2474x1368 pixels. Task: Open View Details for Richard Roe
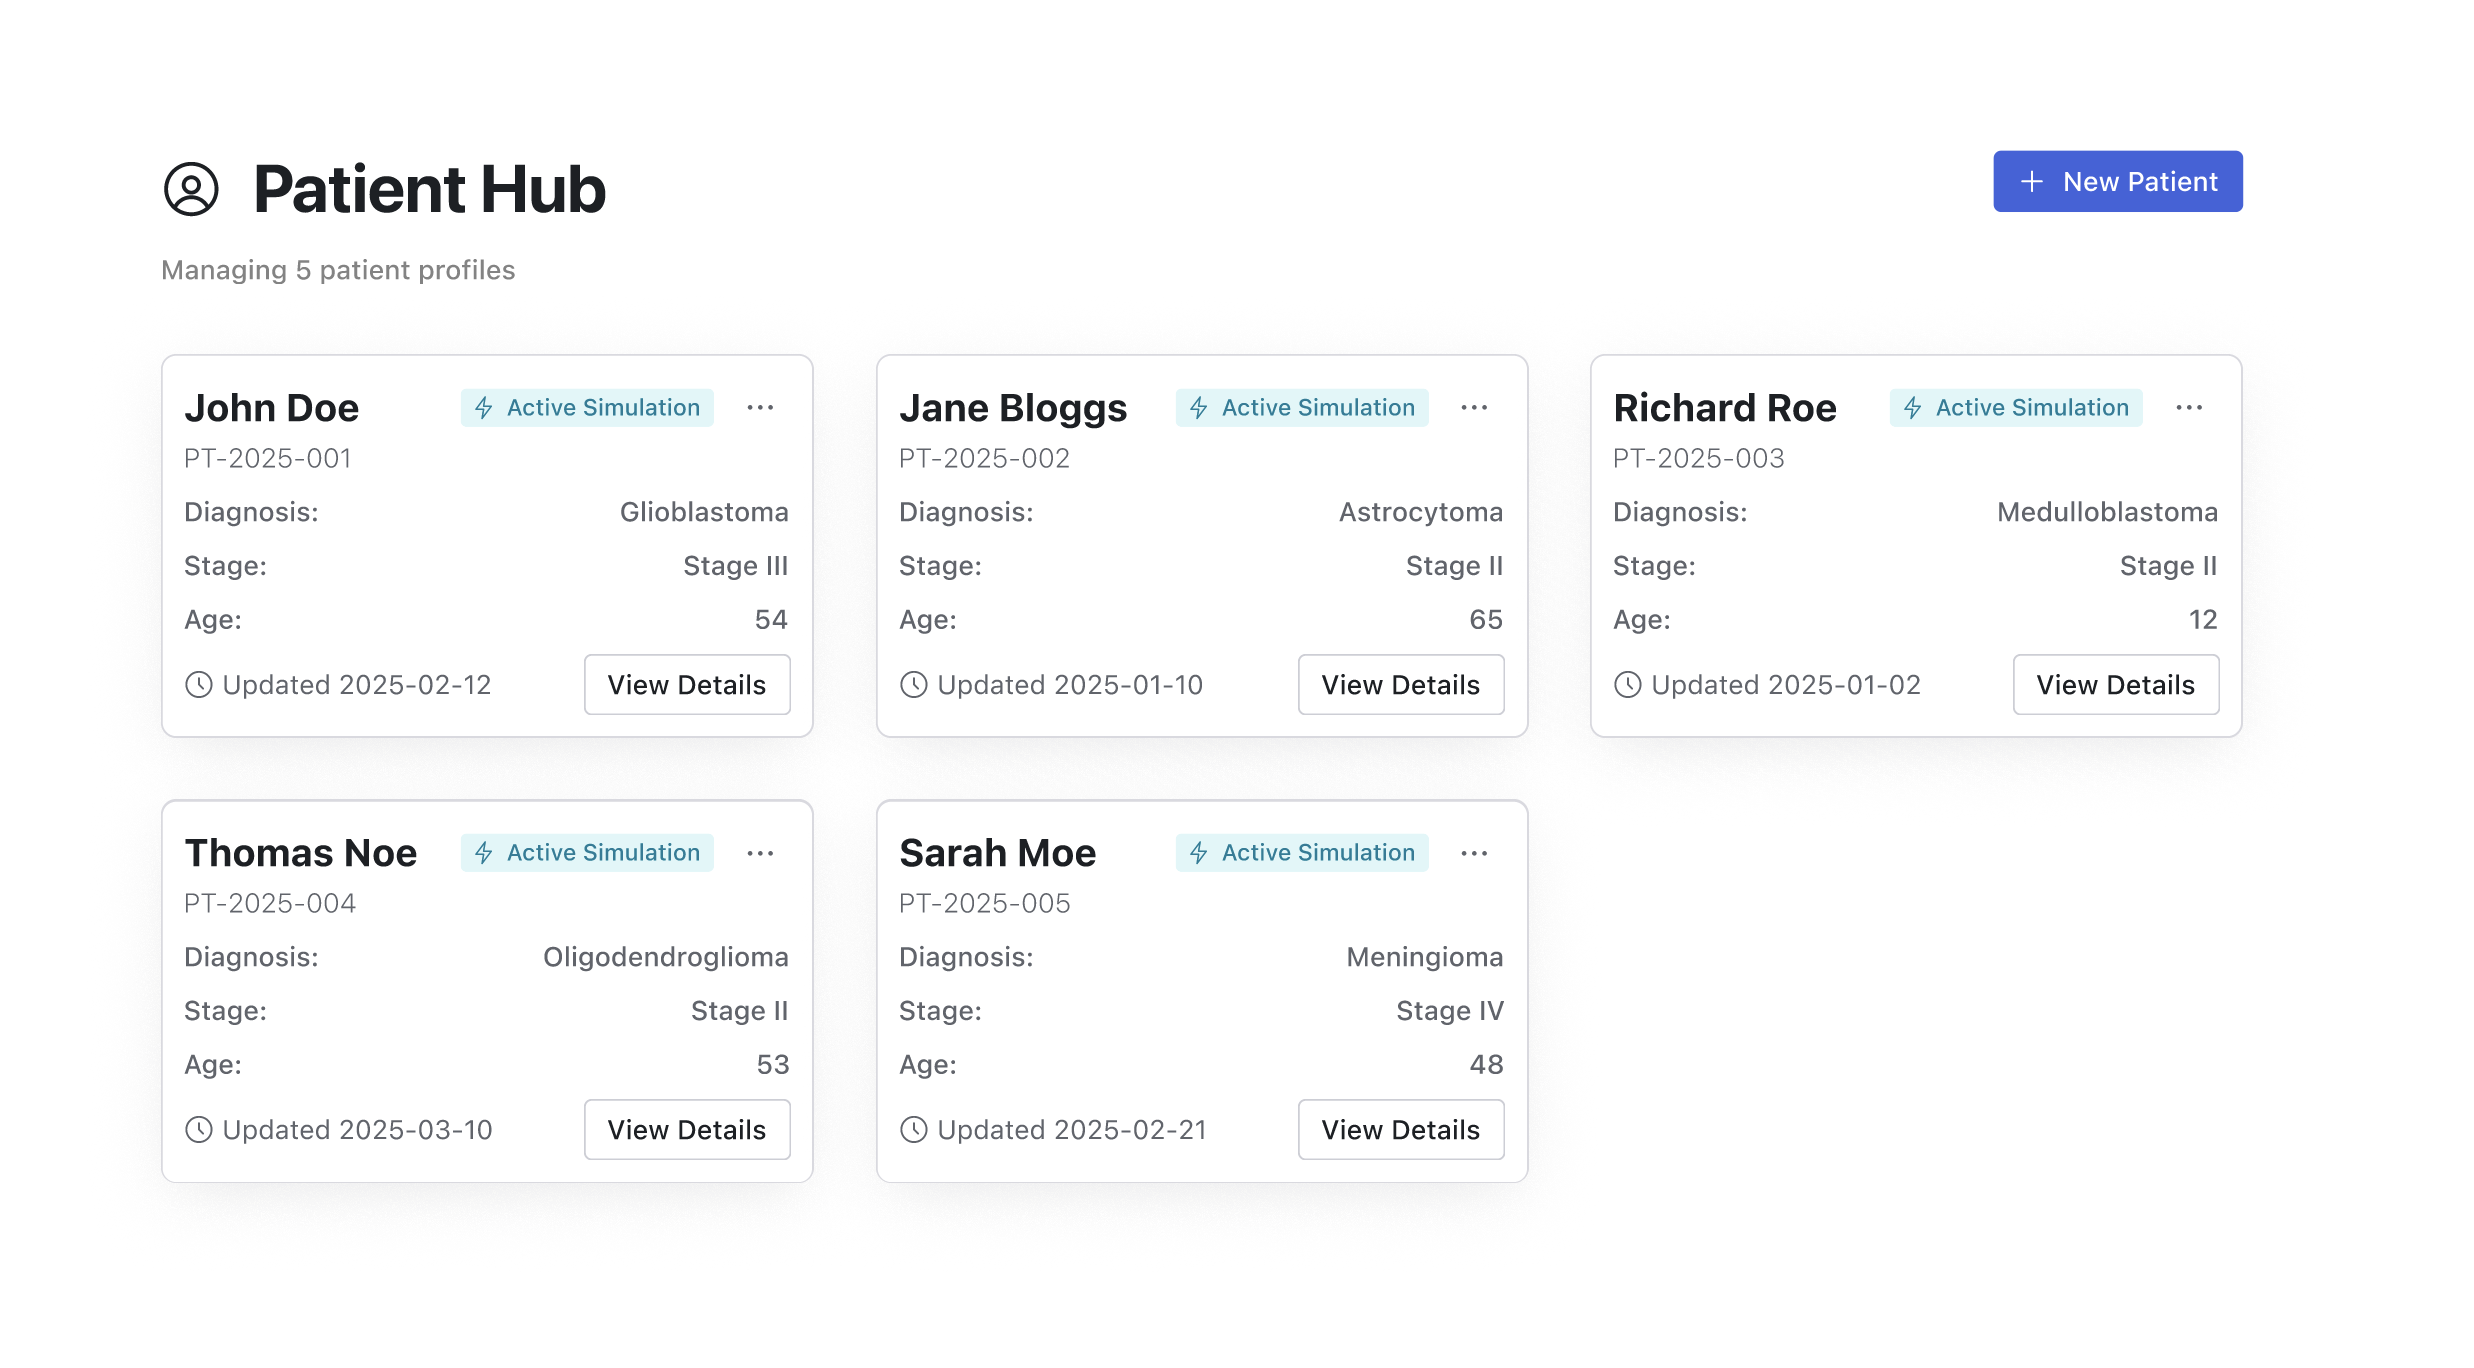[x=2116, y=685]
